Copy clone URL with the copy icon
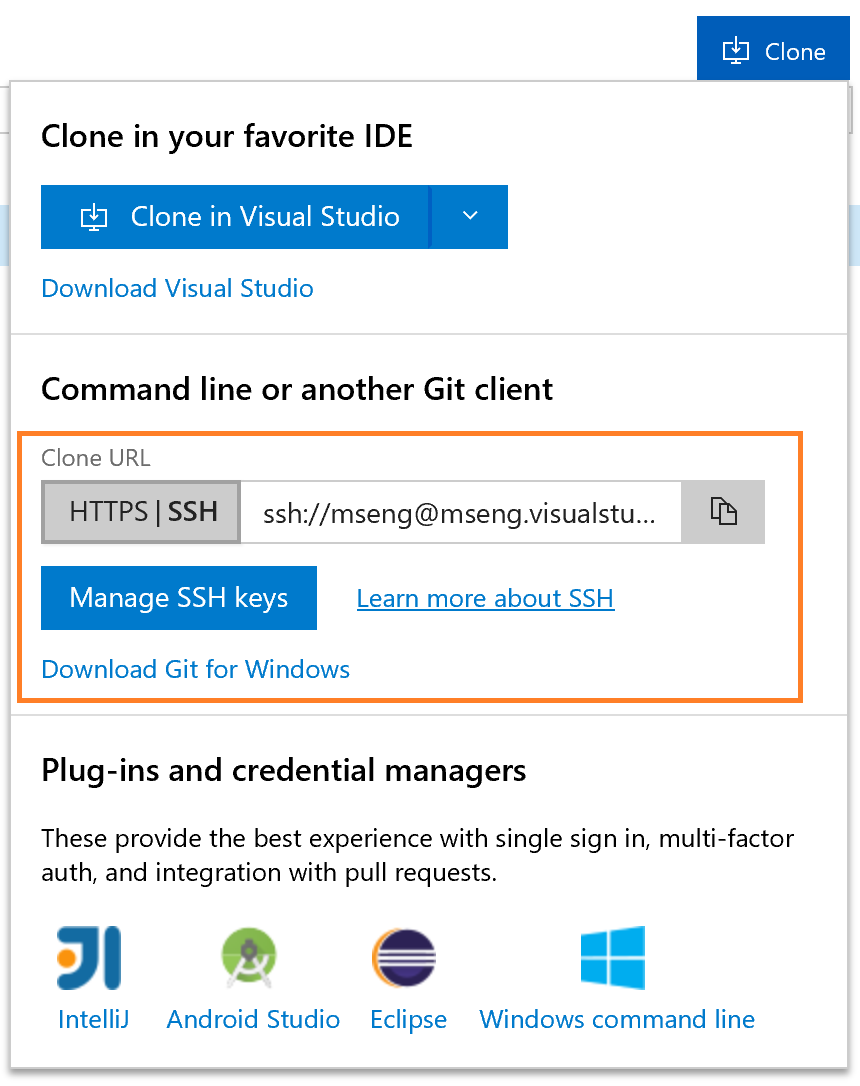 point(723,512)
